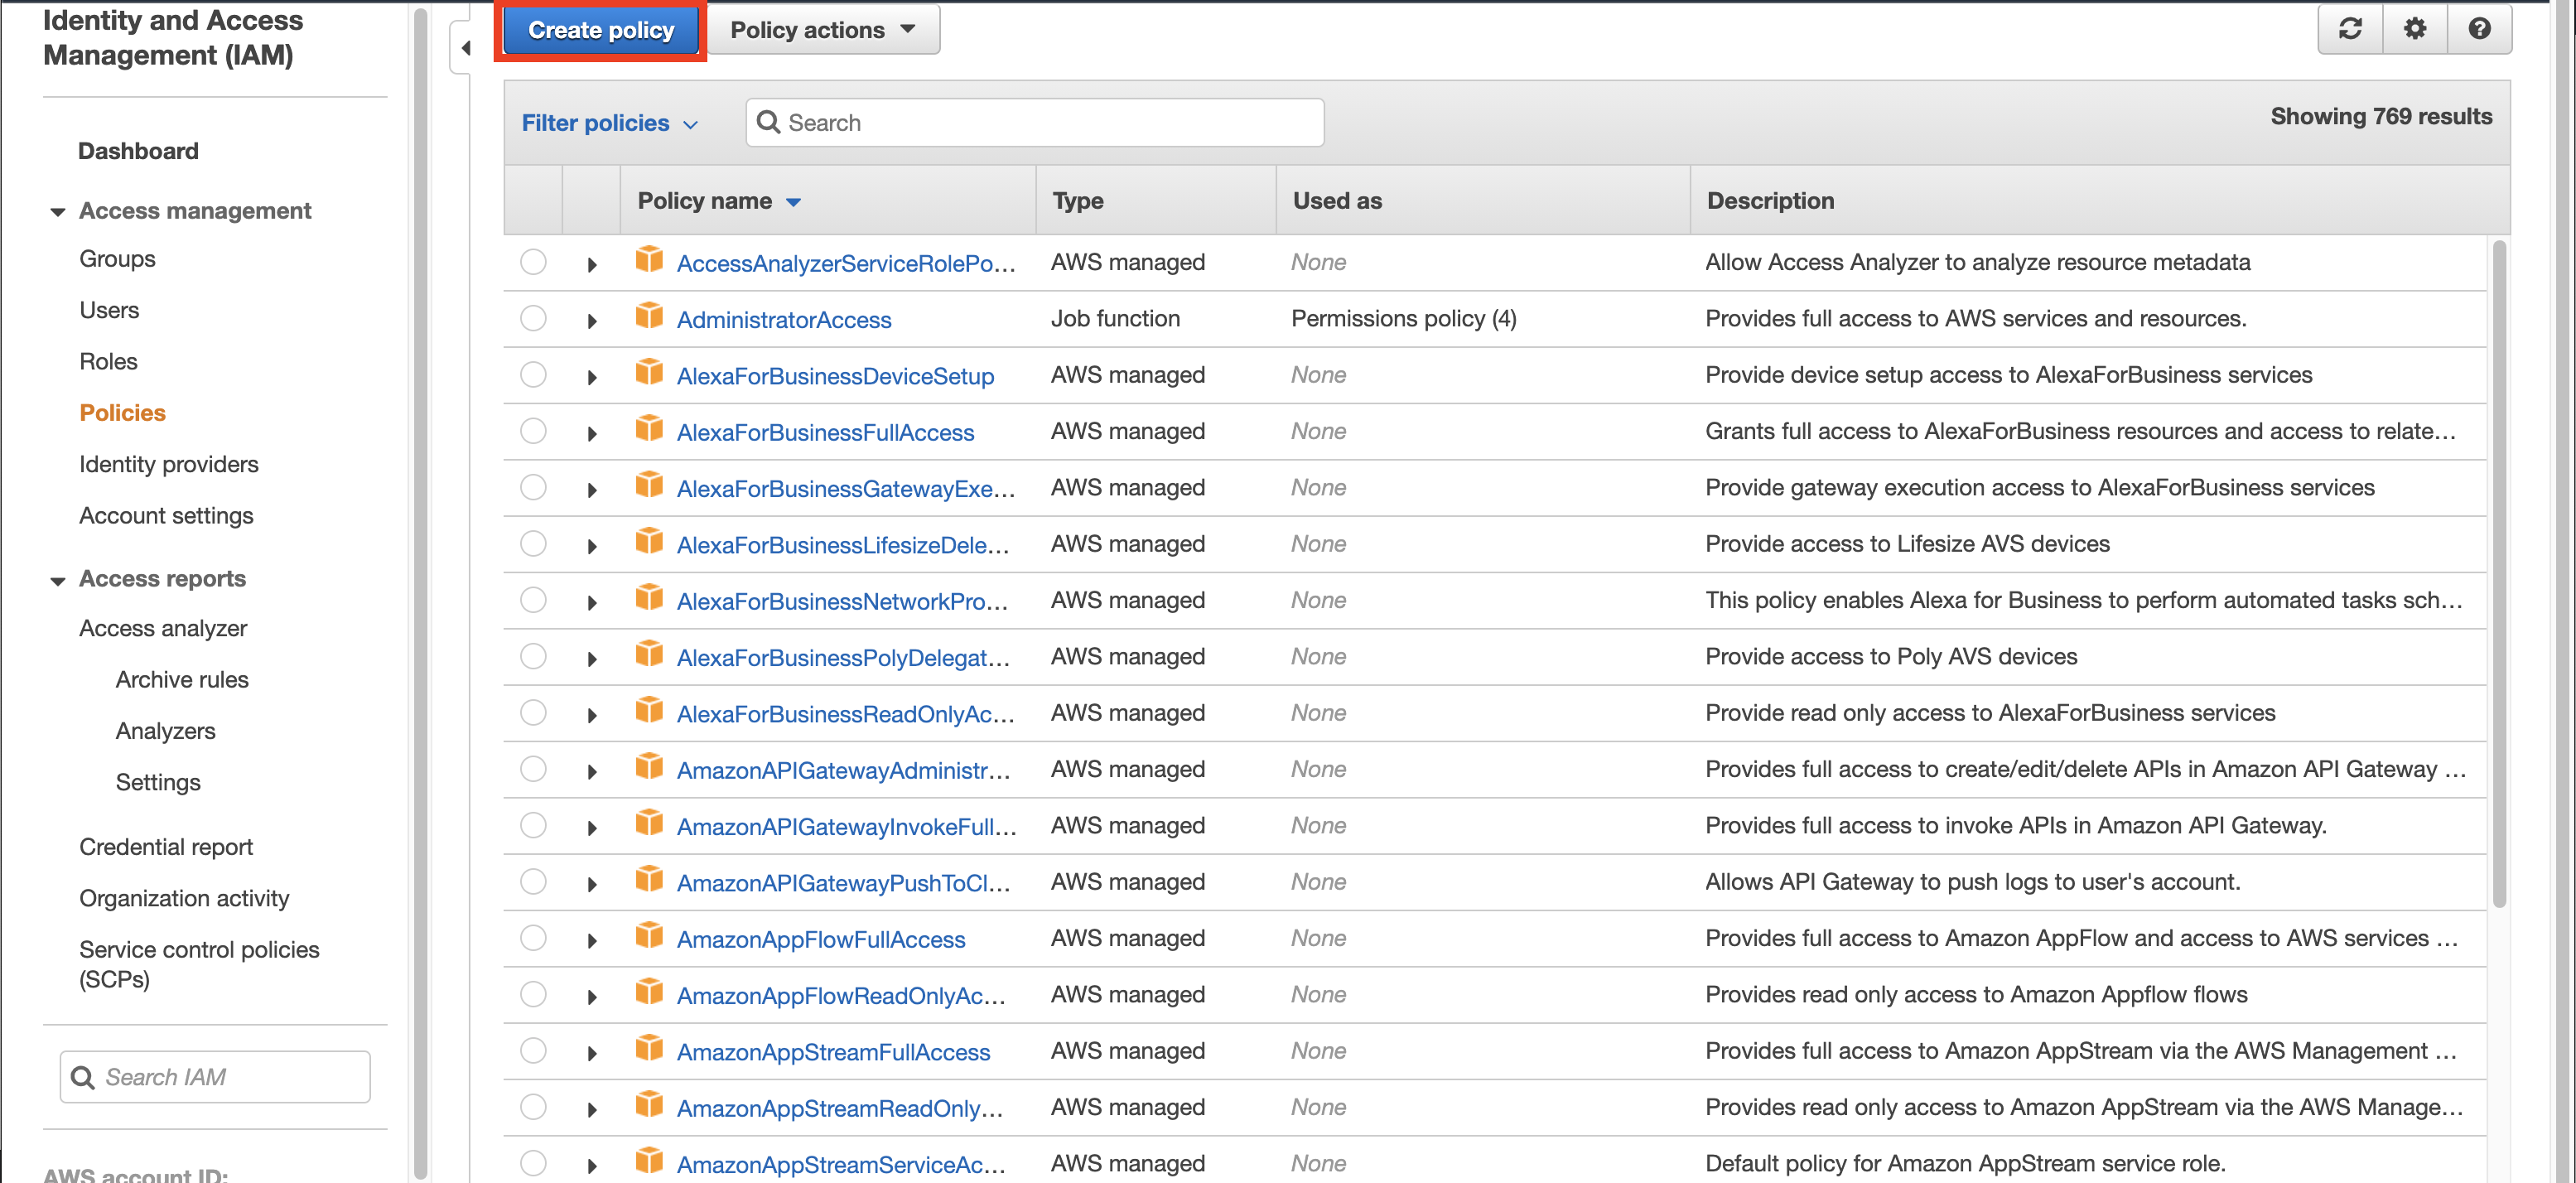The width and height of the screenshot is (2576, 1183).
Task: Select the AlexaForBusinessFullAccess radio button
Action: click(533, 431)
